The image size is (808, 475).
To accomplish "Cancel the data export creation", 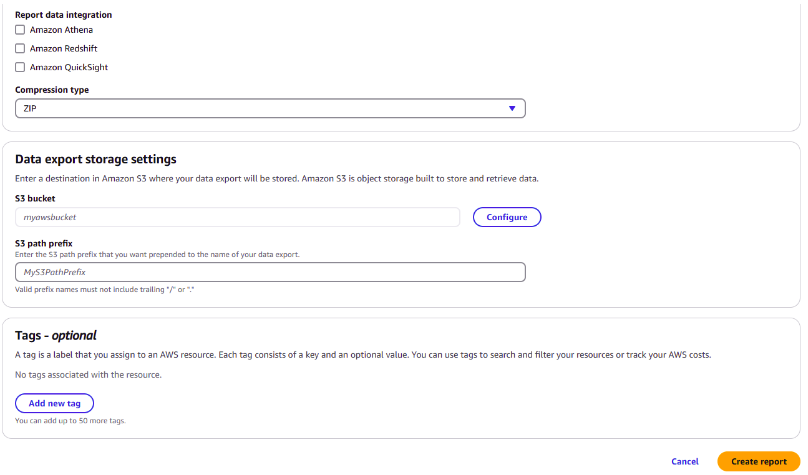I will point(685,462).
